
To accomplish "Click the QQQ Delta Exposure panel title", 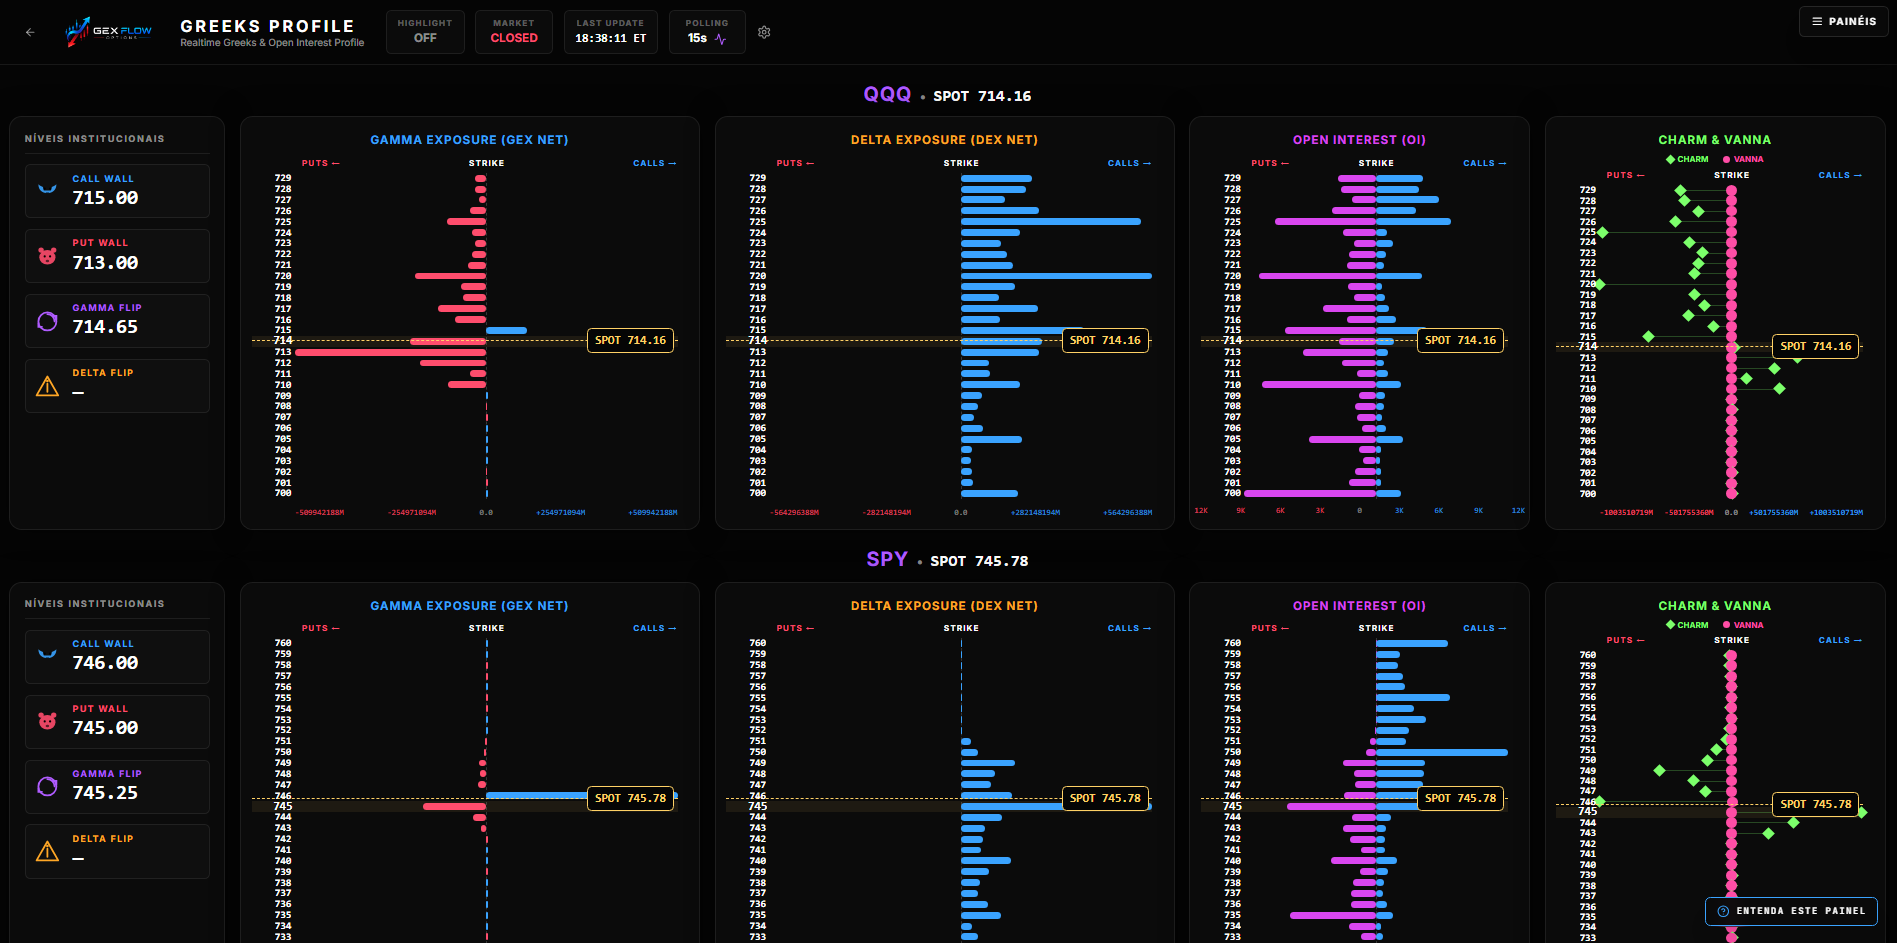I will point(944,140).
